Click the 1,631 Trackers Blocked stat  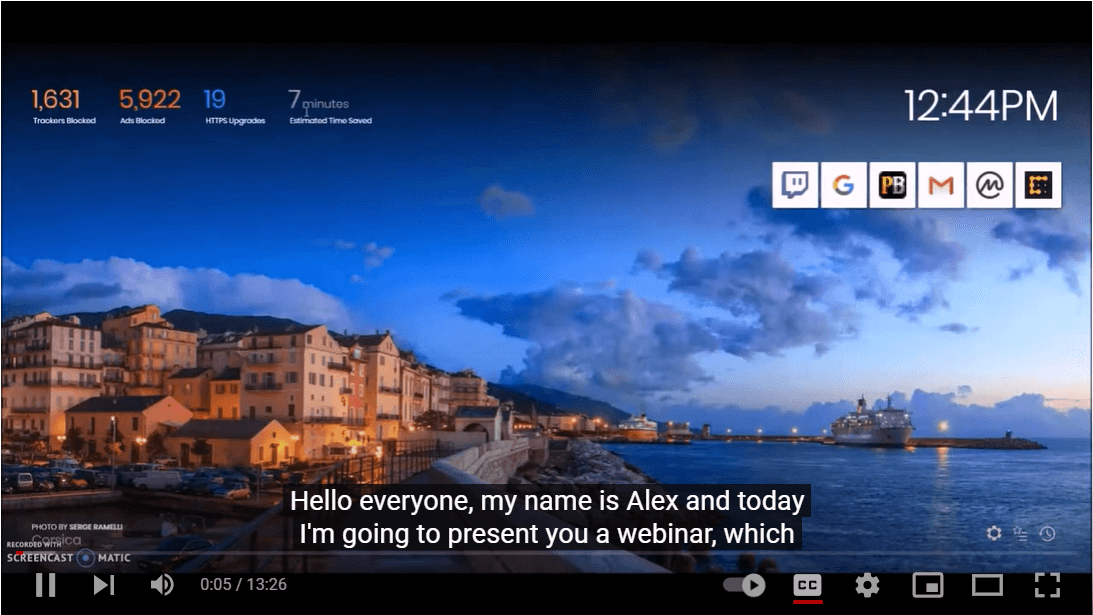tap(63, 106)
